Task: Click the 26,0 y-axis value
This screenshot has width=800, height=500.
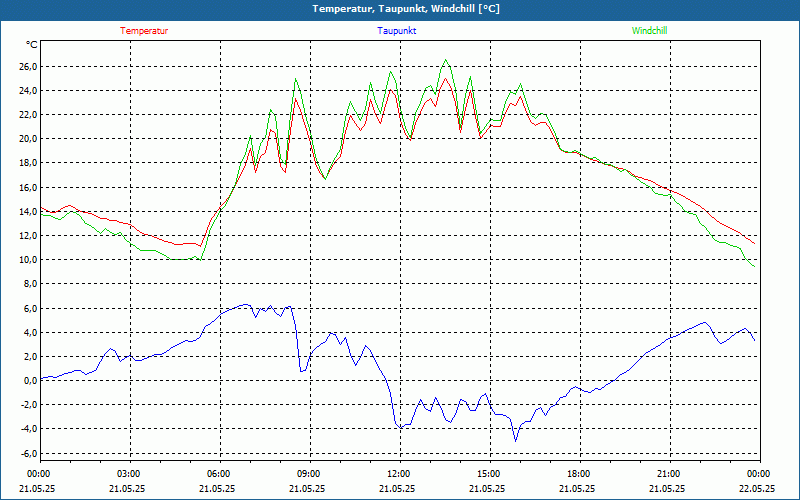Action: coord(28,67)
